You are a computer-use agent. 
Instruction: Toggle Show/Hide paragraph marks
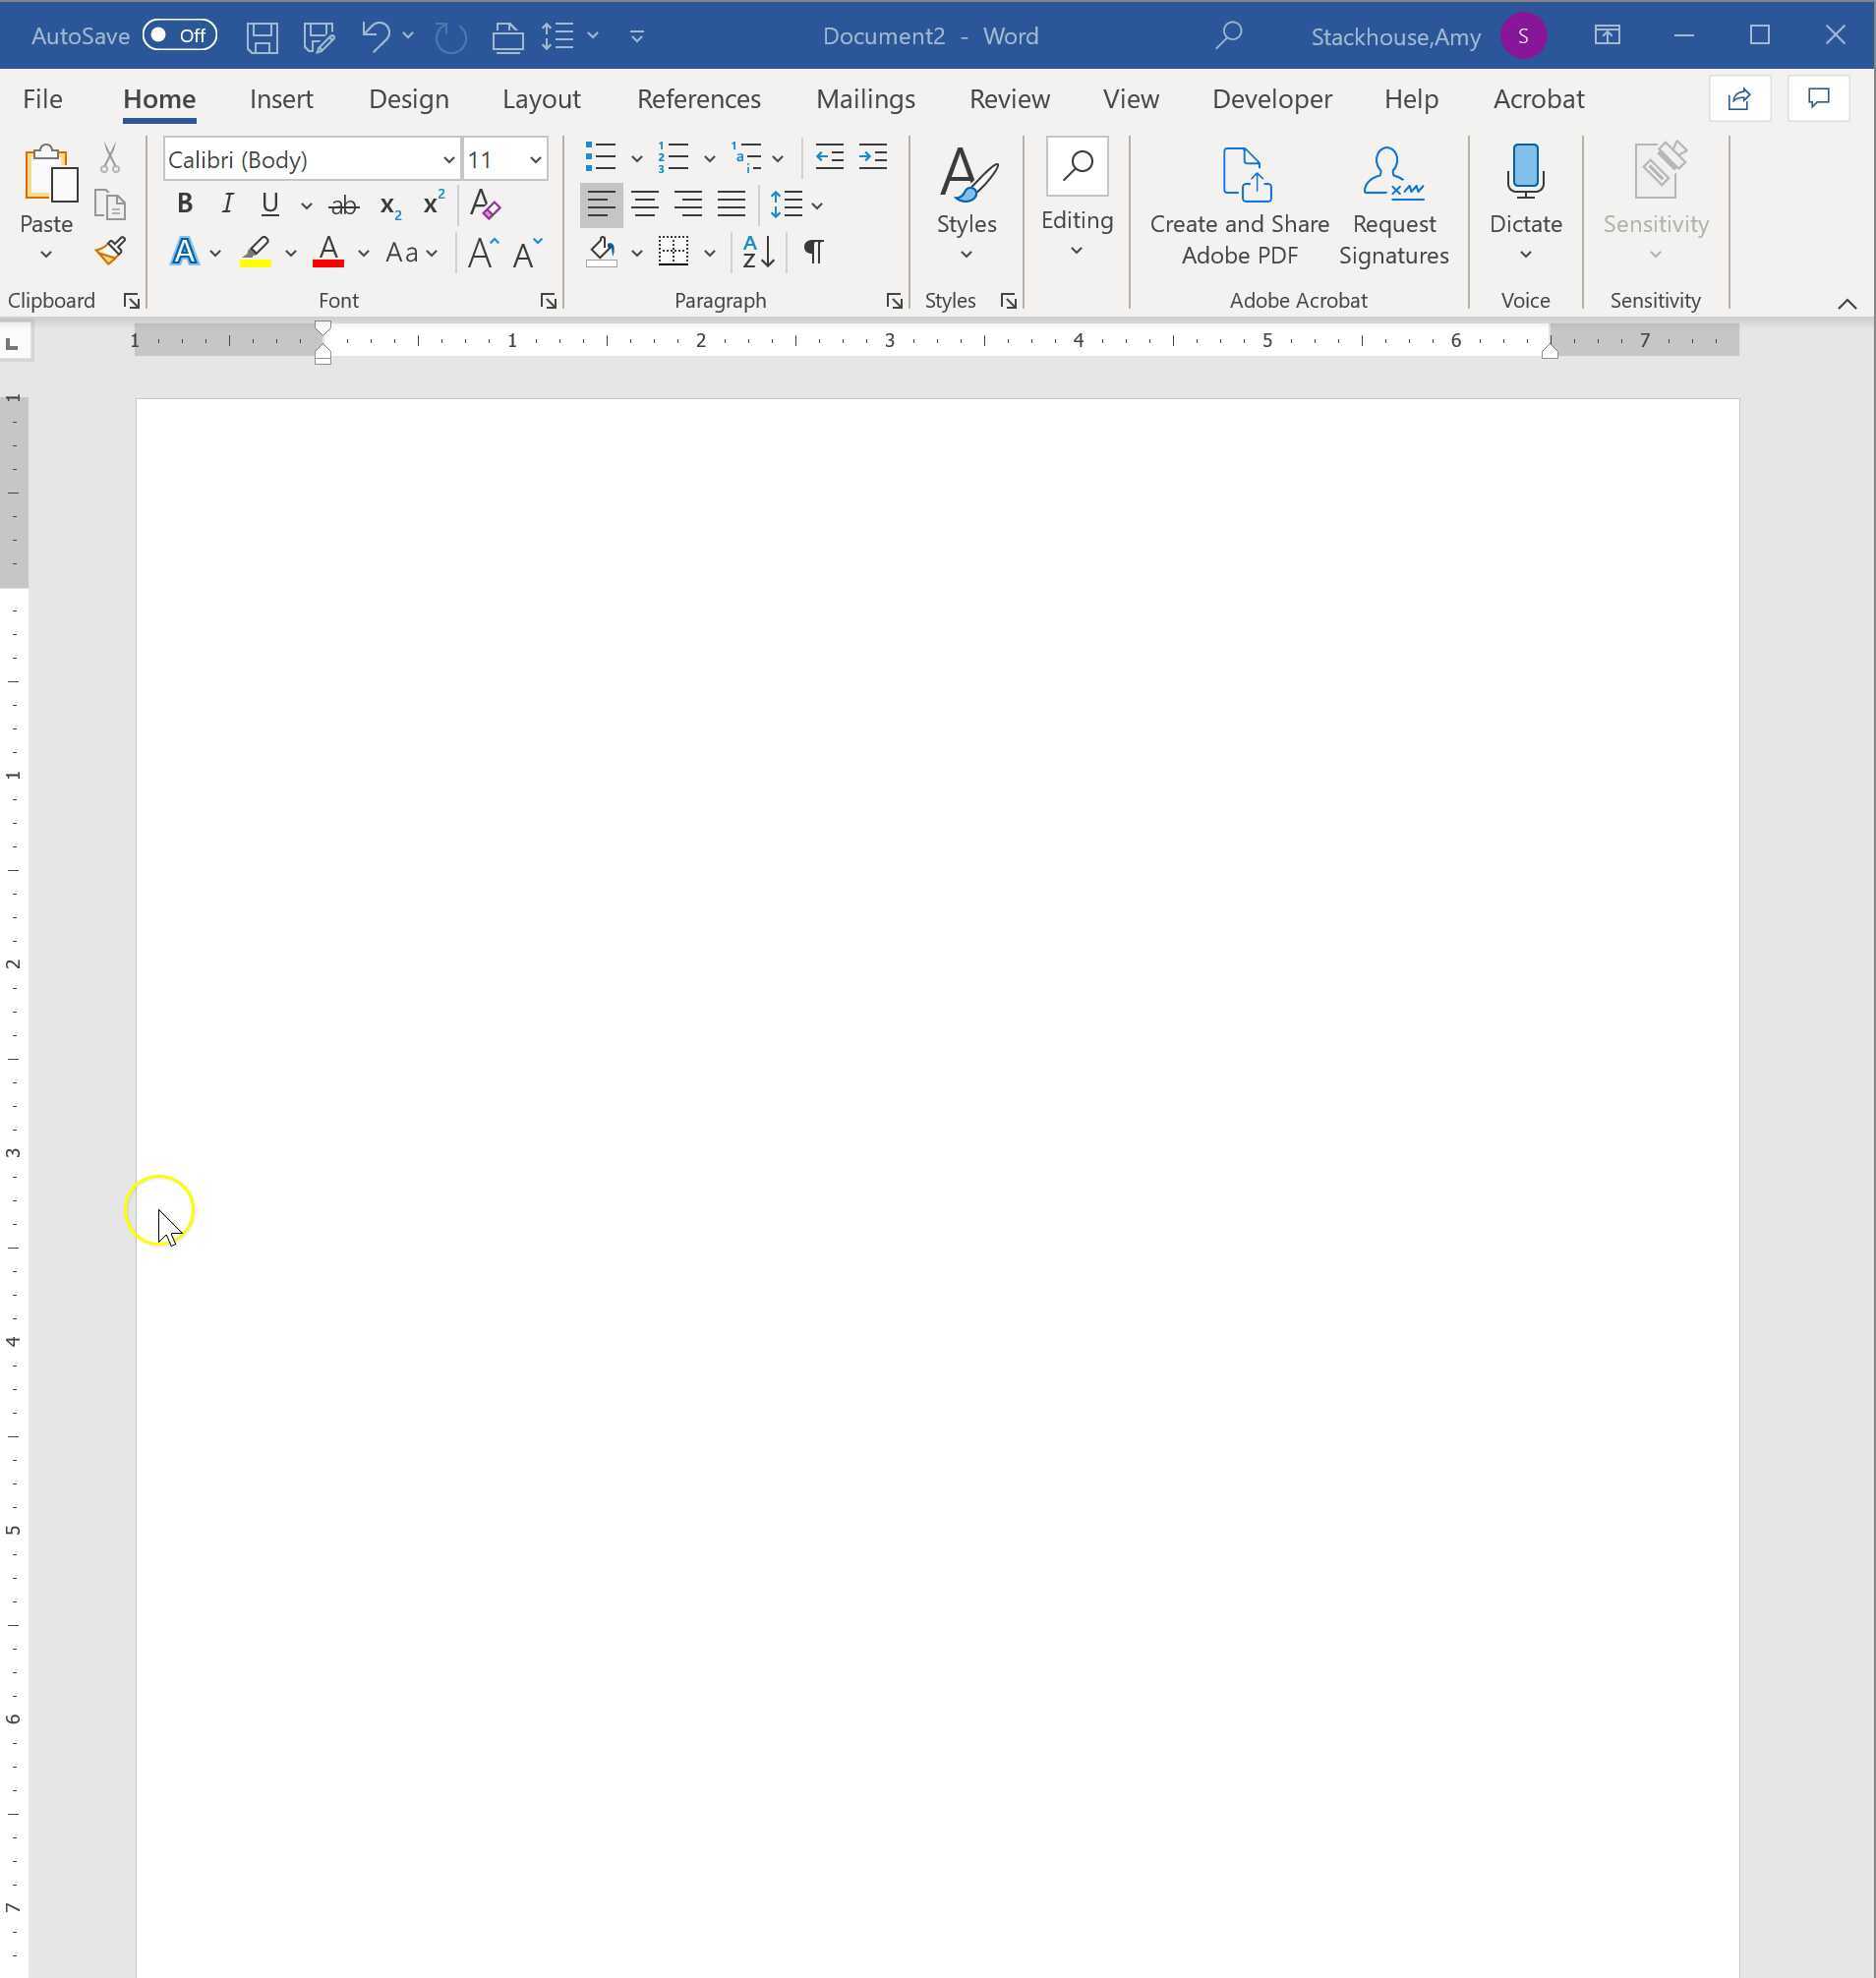click(814, 252)
